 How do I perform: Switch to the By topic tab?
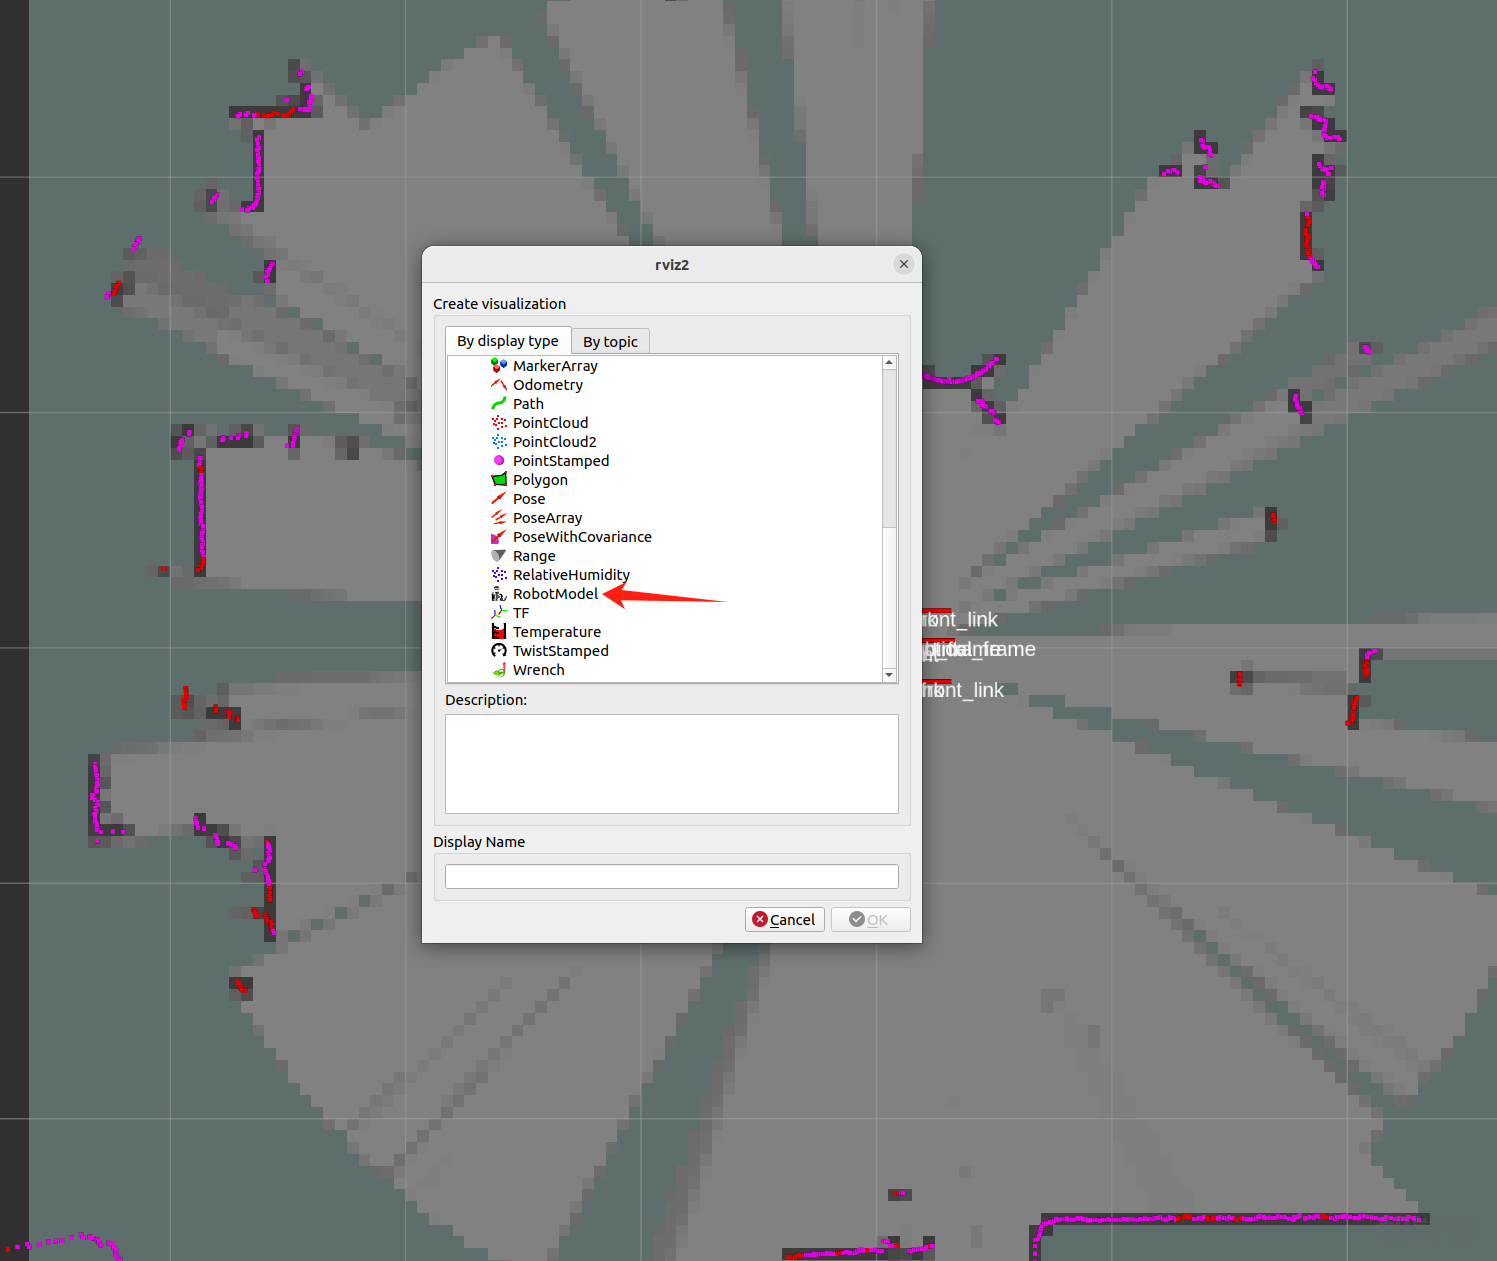610,342
